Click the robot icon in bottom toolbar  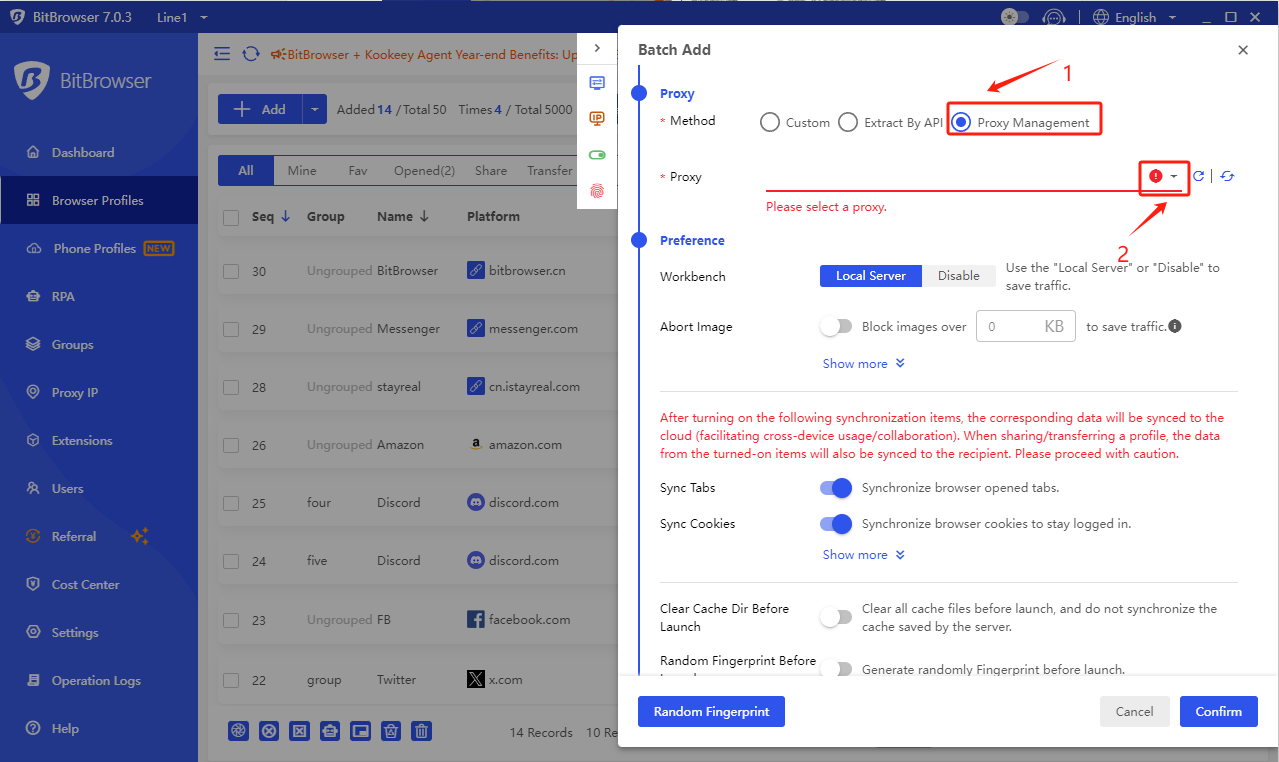point(330,732)
